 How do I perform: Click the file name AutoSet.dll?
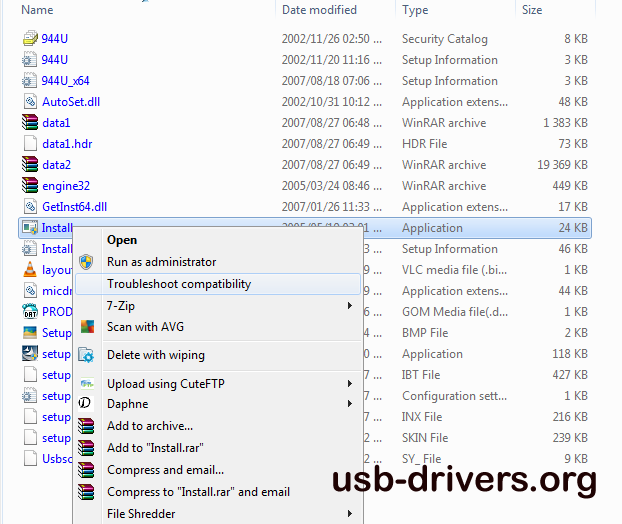pos(71,102)
